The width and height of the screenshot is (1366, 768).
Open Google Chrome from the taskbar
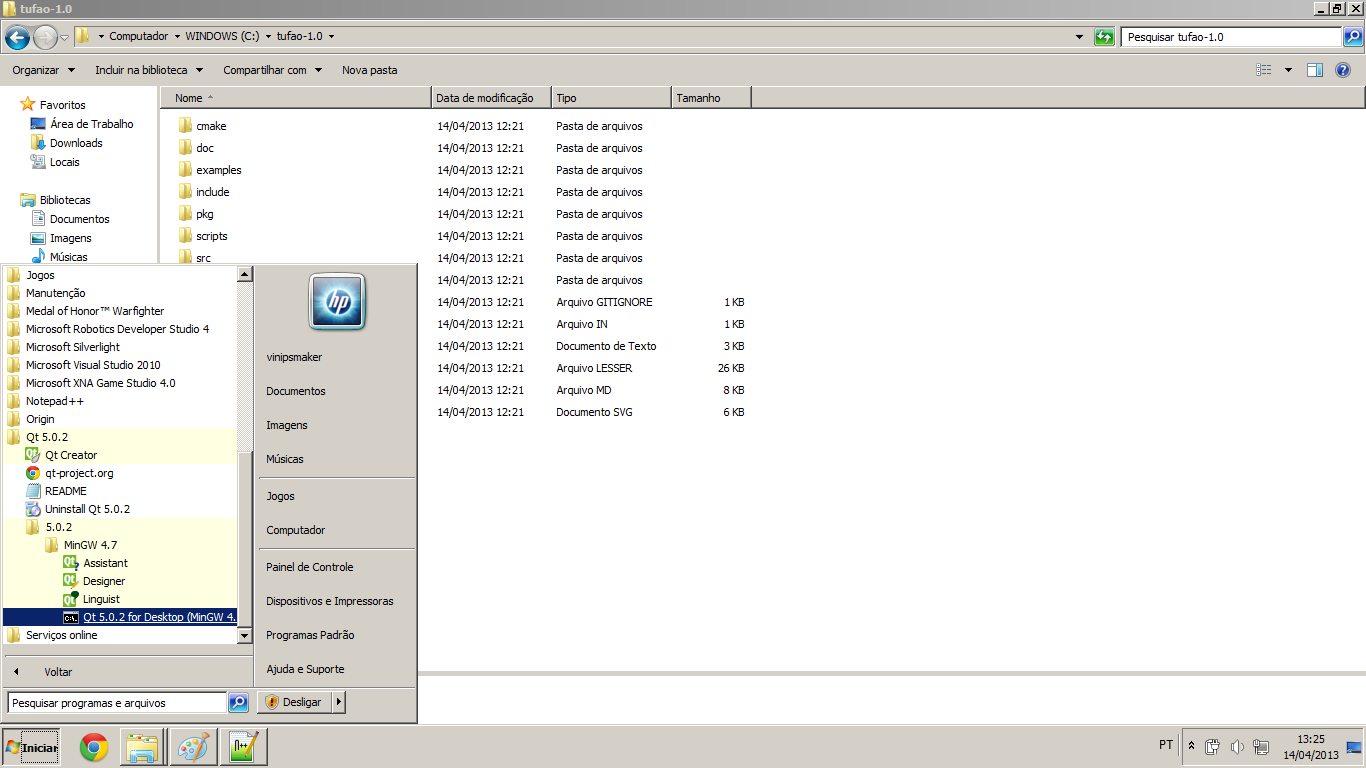click(x=94, y=747)
